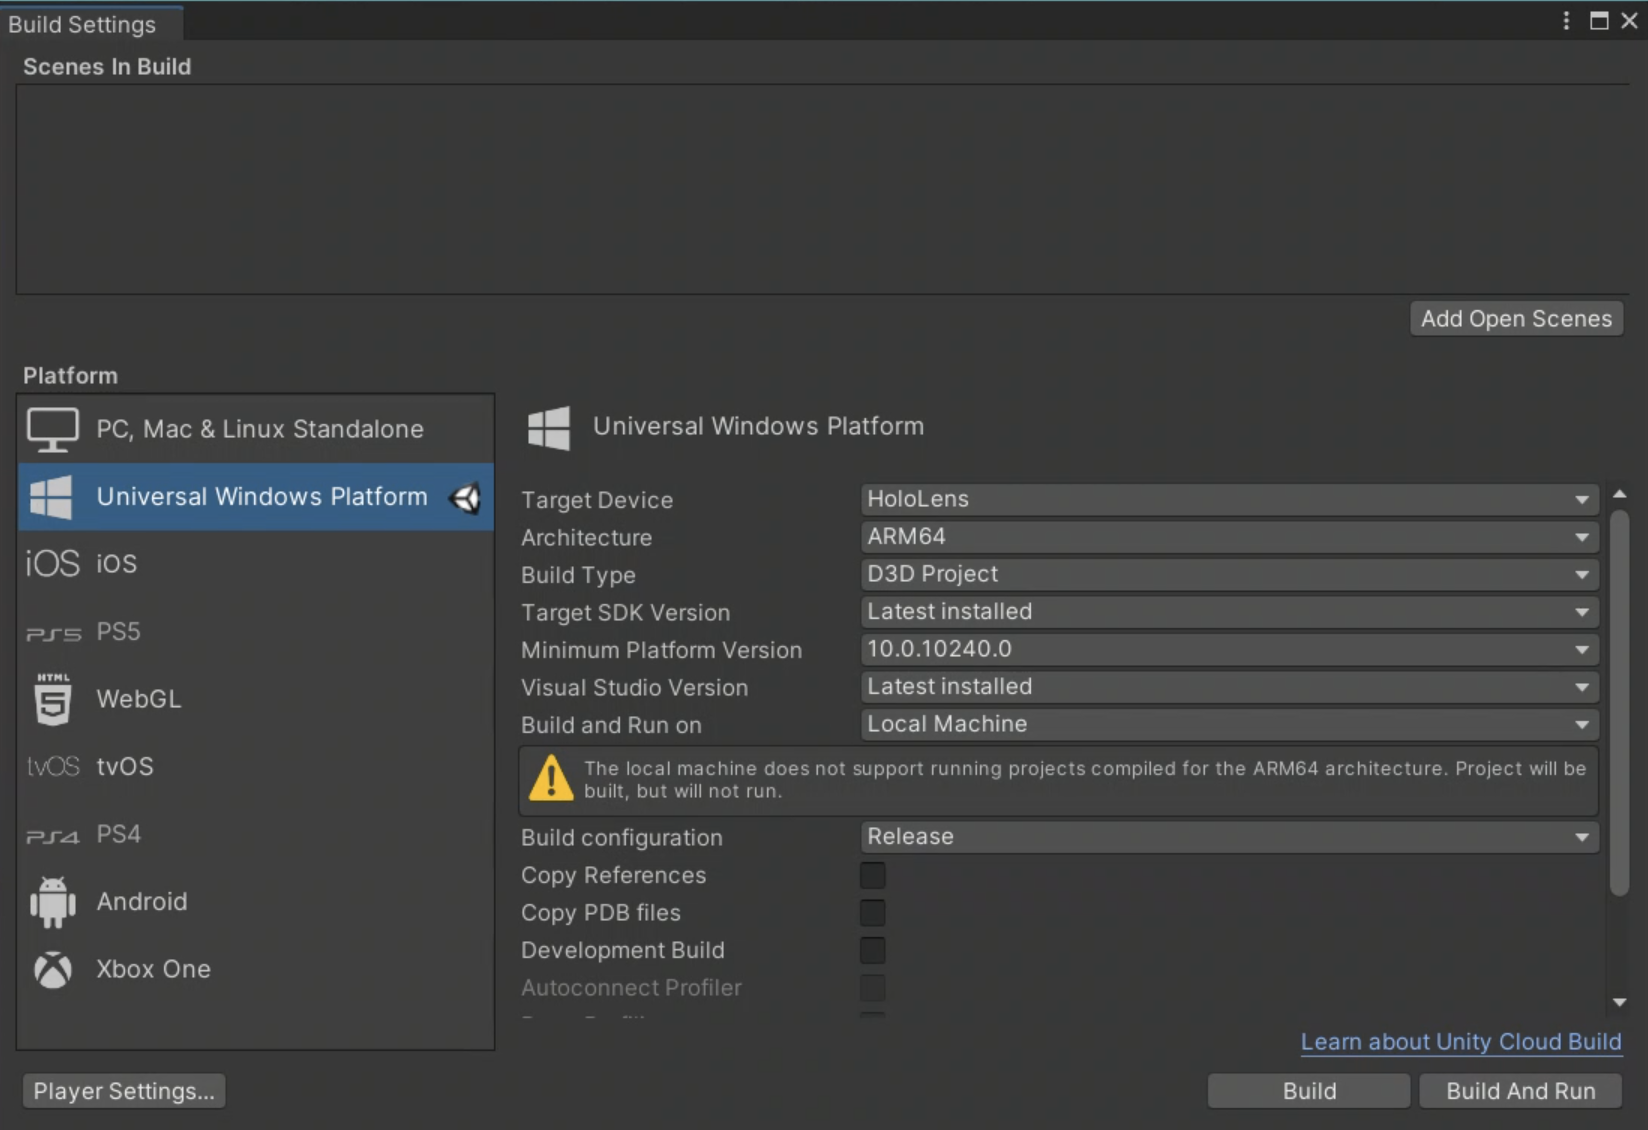Image resolution: width=1648 pixels, height=1130 pixels.
Task: Click the Unity logo beside Universal Windows Platform
Action: 465,498
